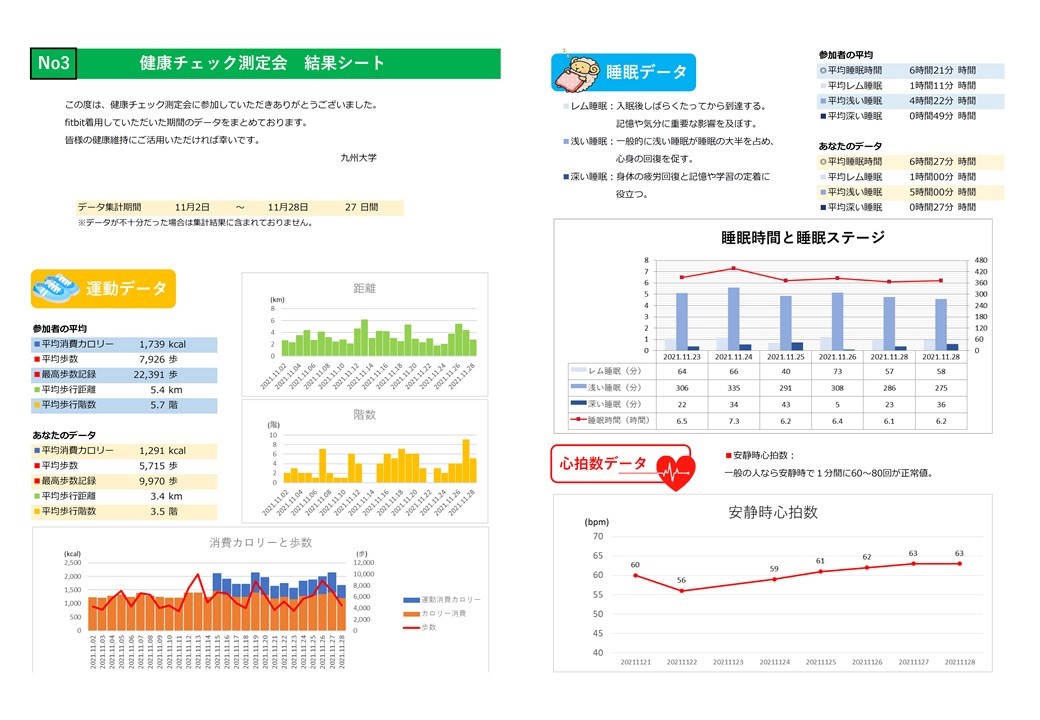Image resolution: width=1040 pixels, height=720 pixels.
Task: Click the 安静時心拍数 chart title
Action: tap(773, 512)
